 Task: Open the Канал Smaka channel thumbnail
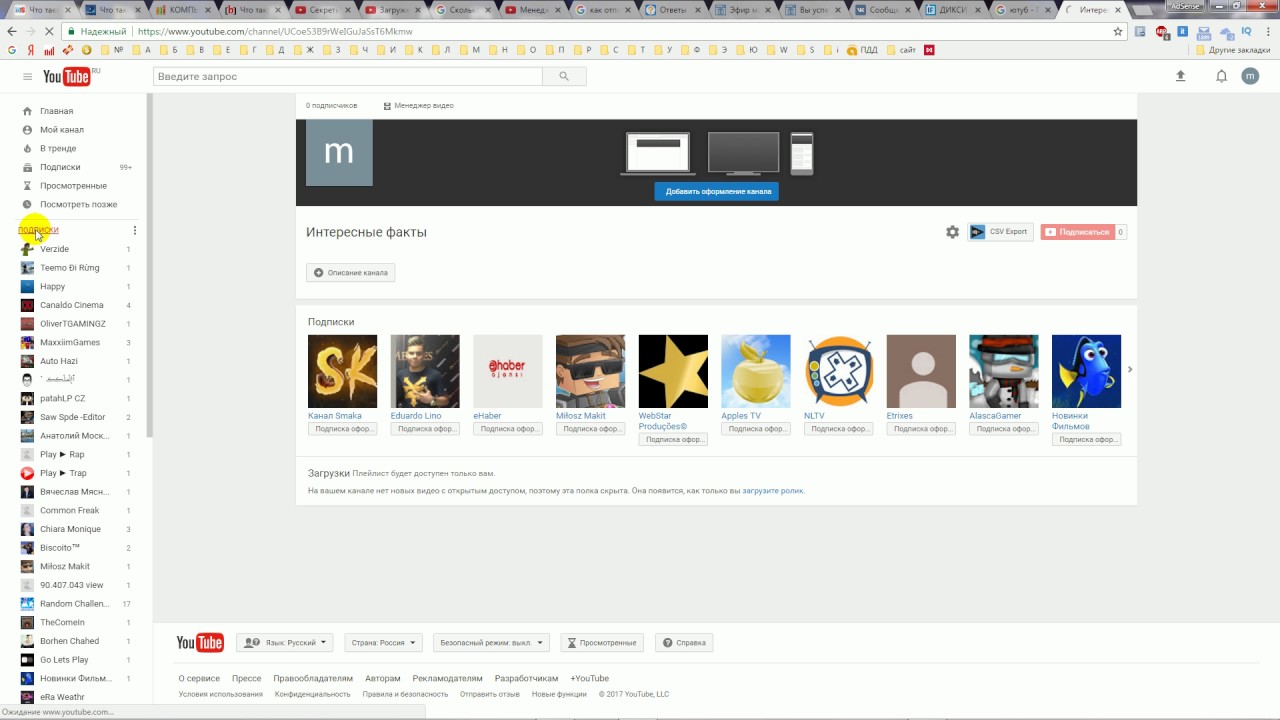tap(342, 371)
